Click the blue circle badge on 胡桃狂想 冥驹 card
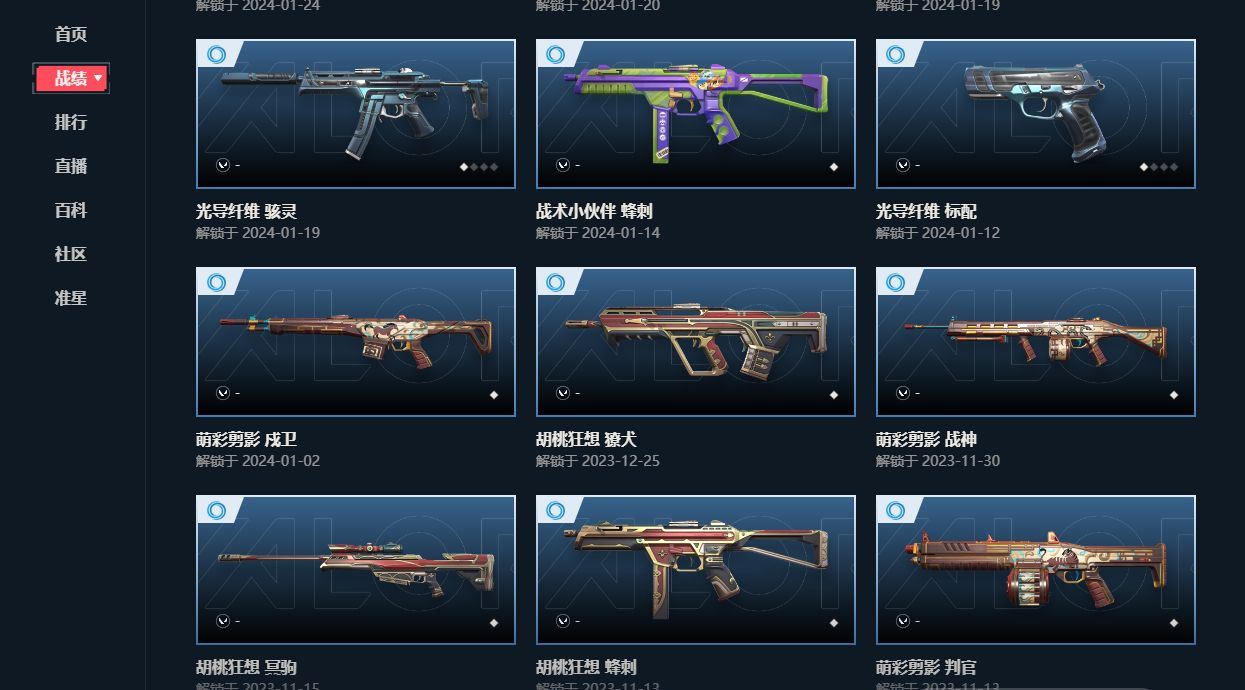The image size is (1245, 690). click(x=216, y=510)
